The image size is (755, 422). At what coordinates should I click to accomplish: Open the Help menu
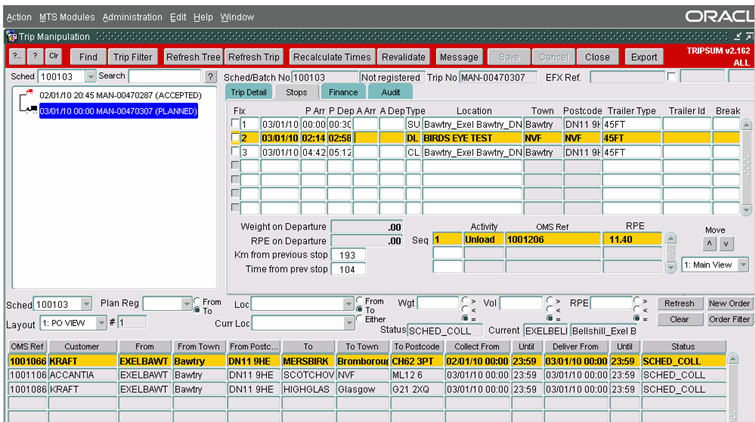pyautogui.click(x=203, y=17)
